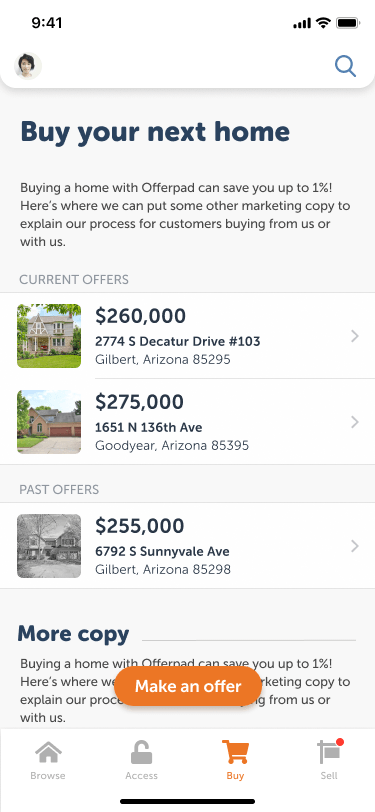The width and height of the screenshot is (375, 812).
Task: Tap the battery status icon
Action: click(348, 23)
